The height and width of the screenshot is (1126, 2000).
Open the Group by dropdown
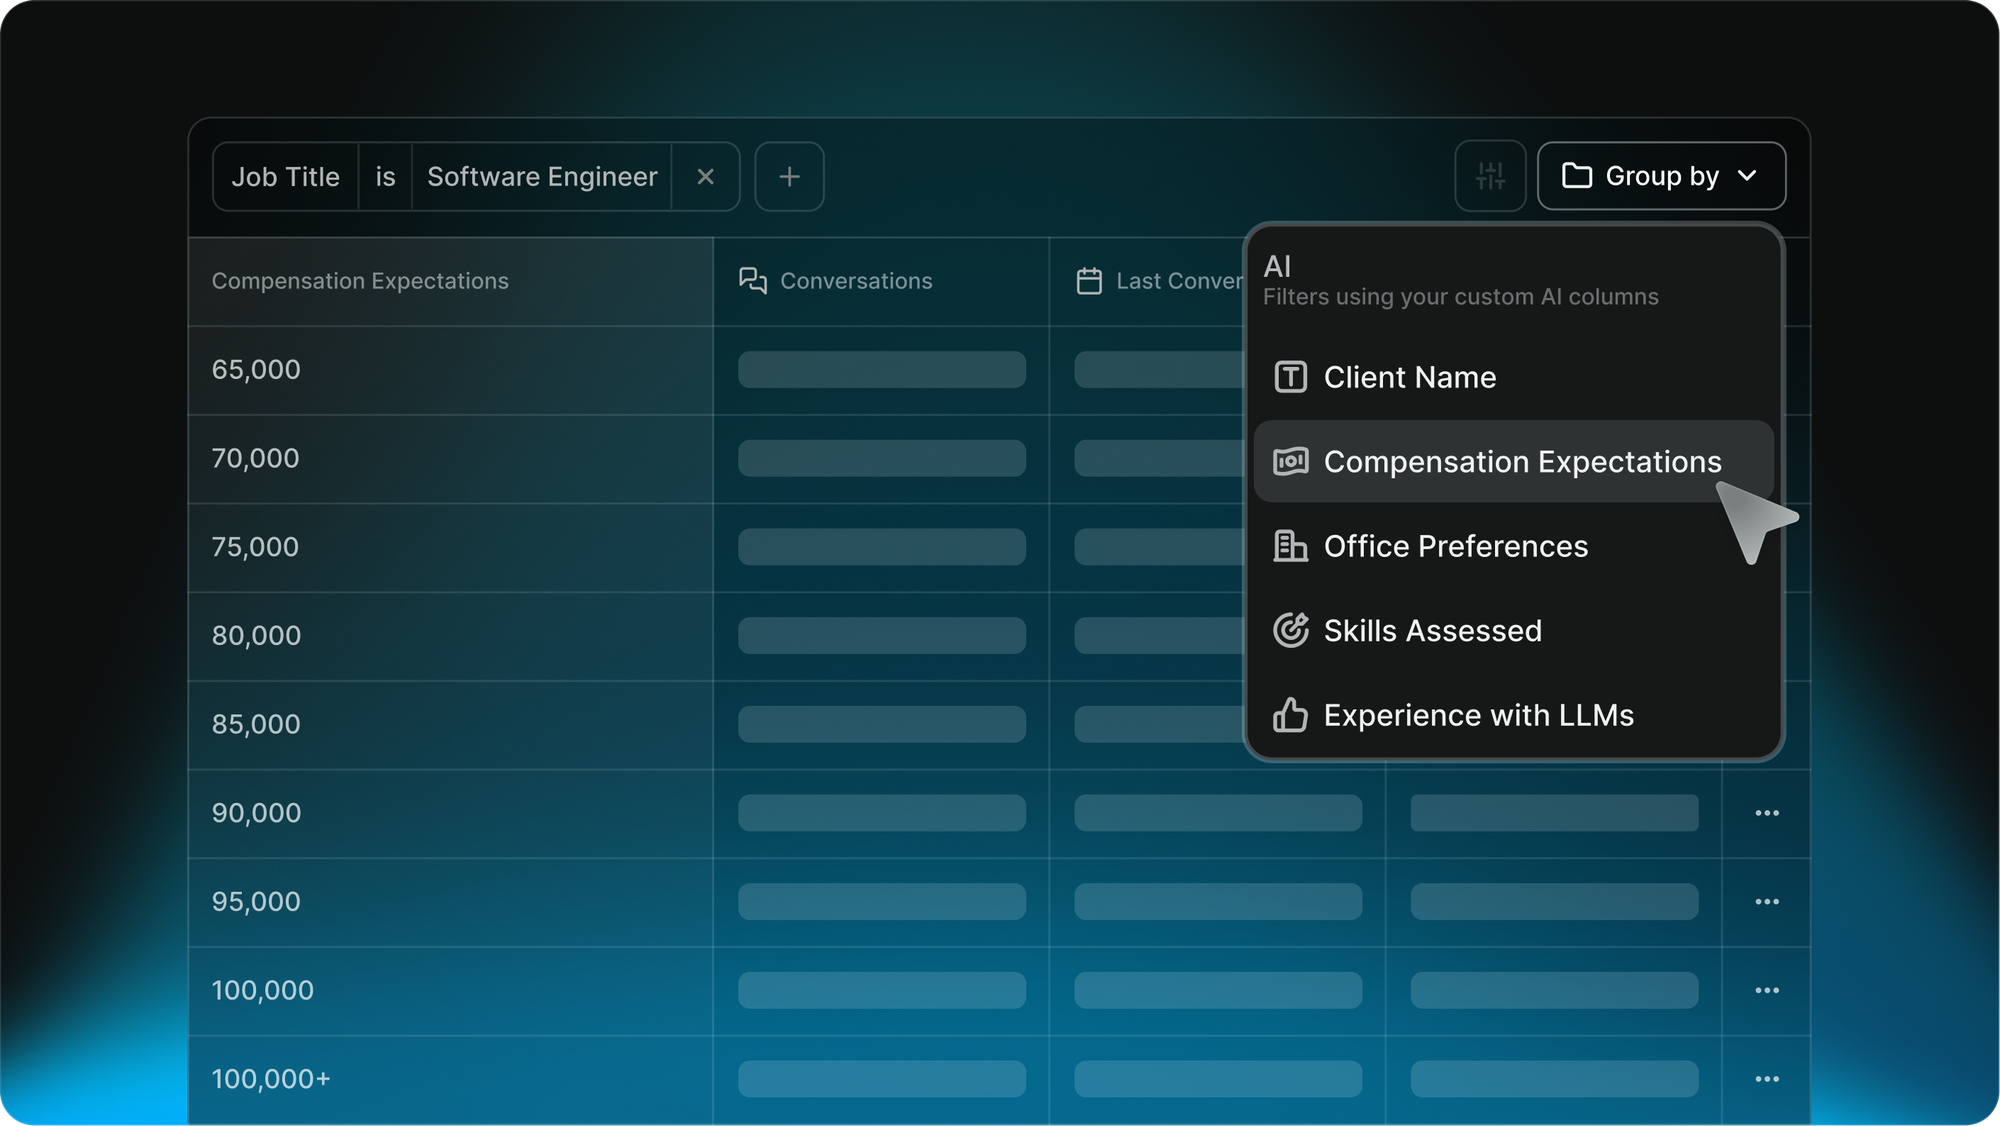(1660, 176)
